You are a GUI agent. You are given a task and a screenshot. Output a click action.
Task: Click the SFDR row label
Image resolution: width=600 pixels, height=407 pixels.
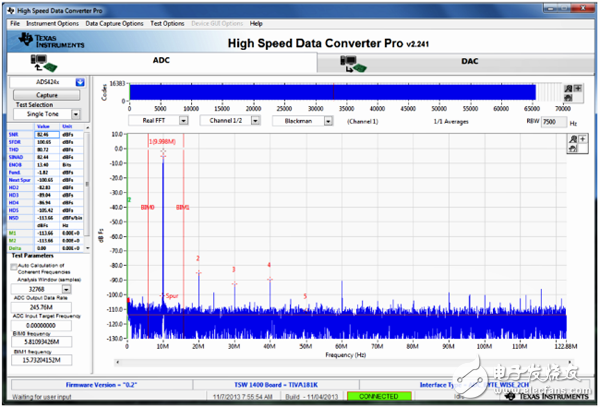click(x=15, y=142)
